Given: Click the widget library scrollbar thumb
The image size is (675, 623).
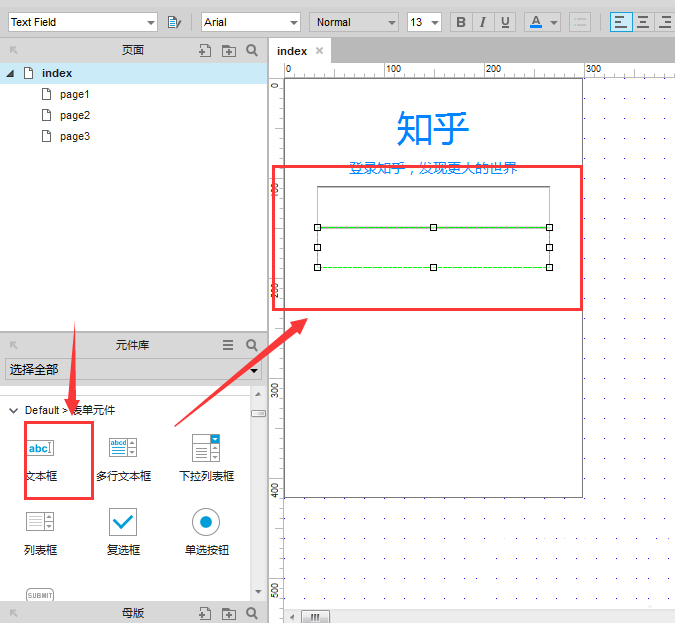Looking at the screenshot, I should tap(258, 413).
